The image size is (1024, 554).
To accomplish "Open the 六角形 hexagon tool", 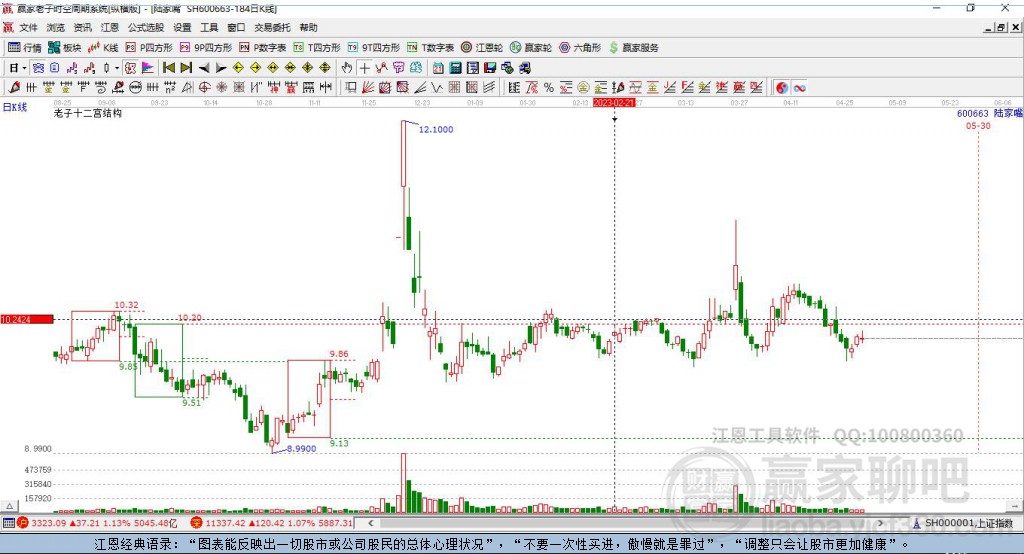I will [x=580, y=48].
